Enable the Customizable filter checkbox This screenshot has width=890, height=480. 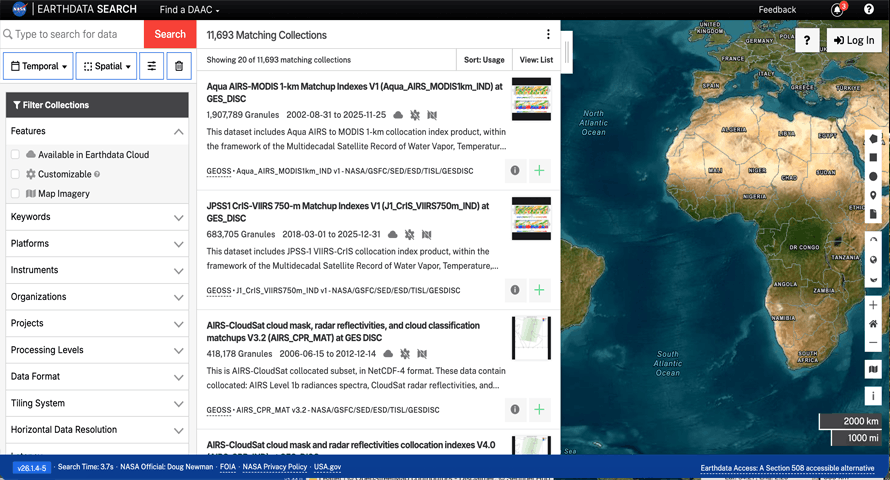point(15,174)
